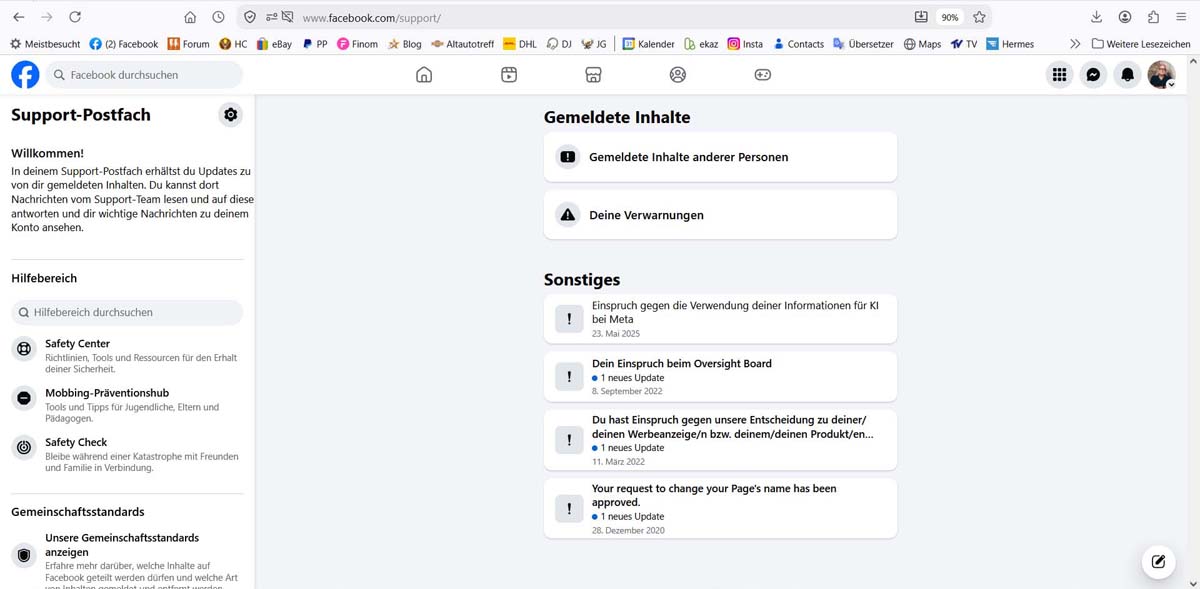
Task: Click the new message compose icon
Action: 1158,562
